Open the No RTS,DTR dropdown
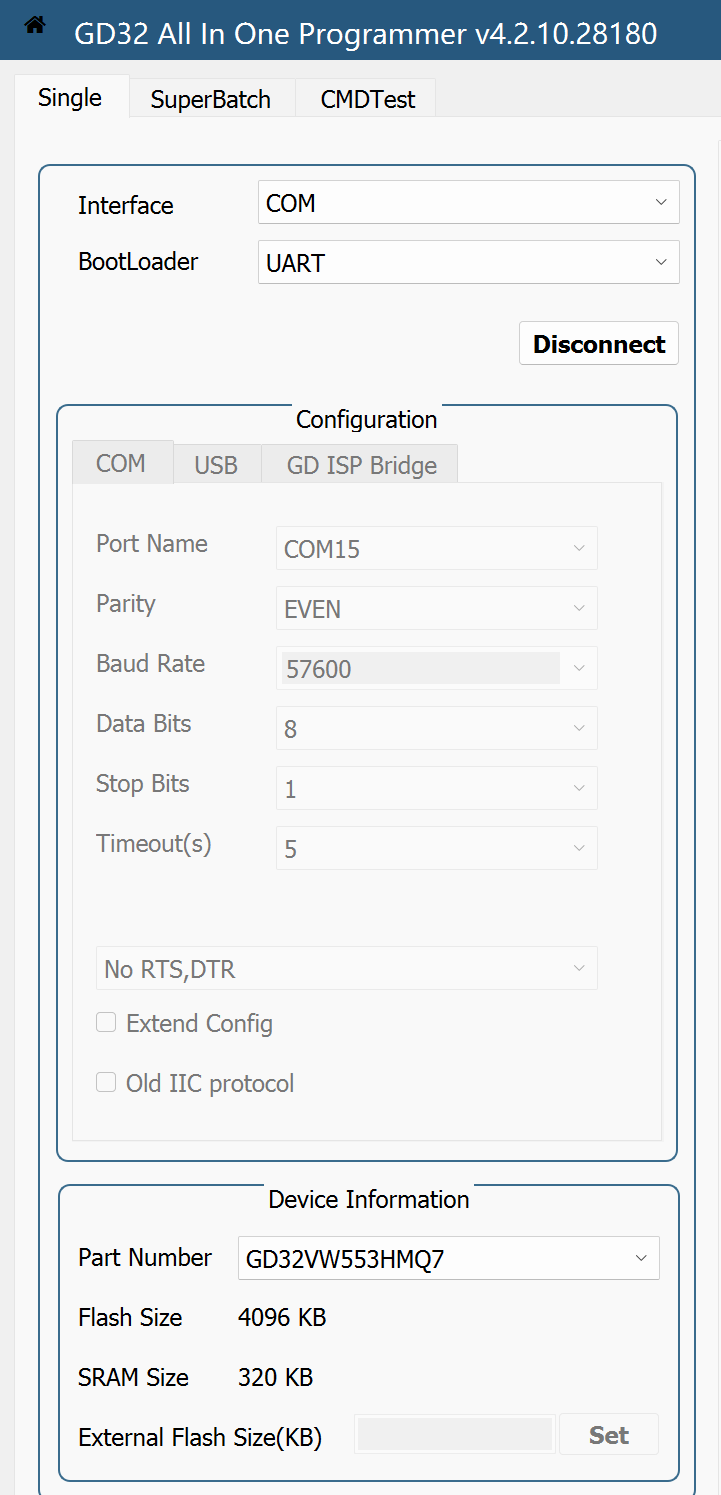The image size is (721, 1495). pyautogui.click(x=347, y=968)
